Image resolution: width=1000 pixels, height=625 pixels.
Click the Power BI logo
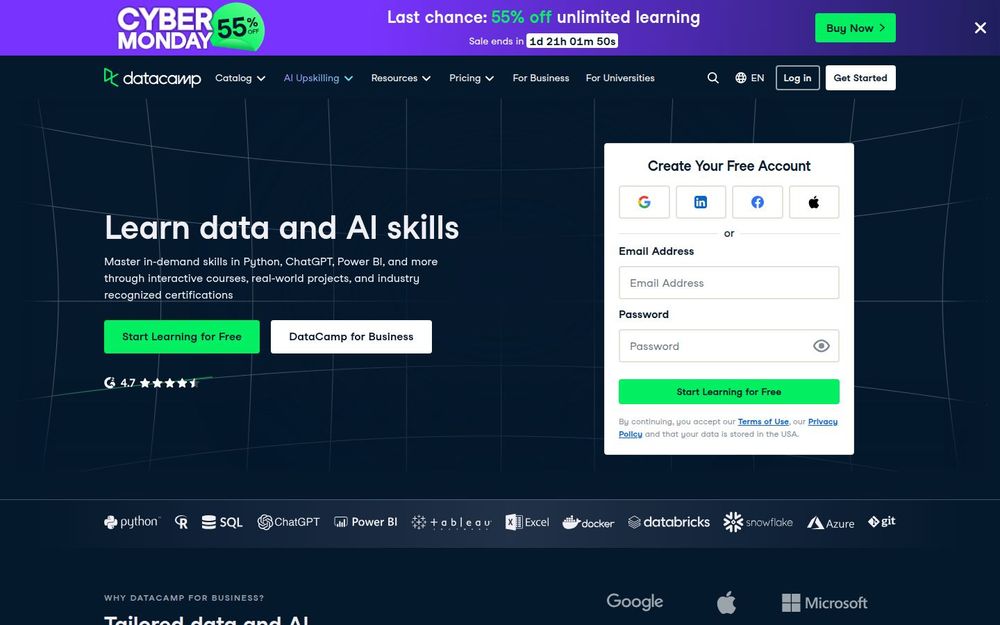(365, 522)
